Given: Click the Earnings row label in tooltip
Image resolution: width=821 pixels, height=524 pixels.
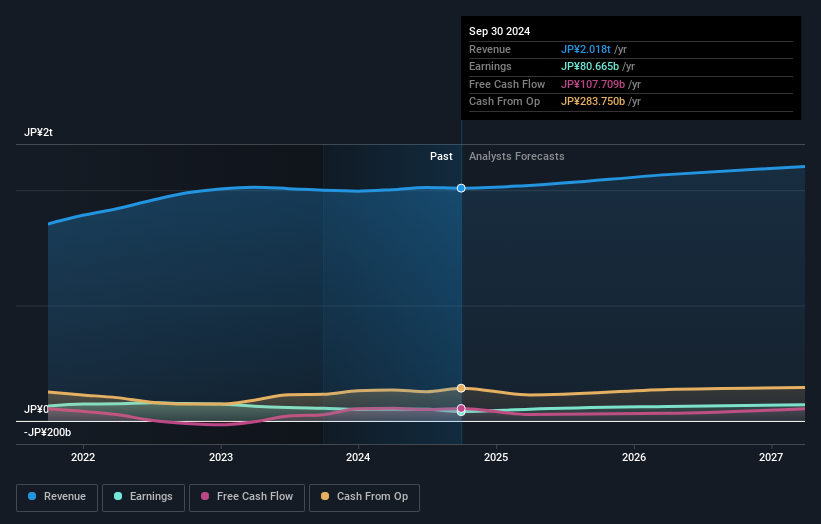Looking at the screenshot, I should tap(490, 66).
